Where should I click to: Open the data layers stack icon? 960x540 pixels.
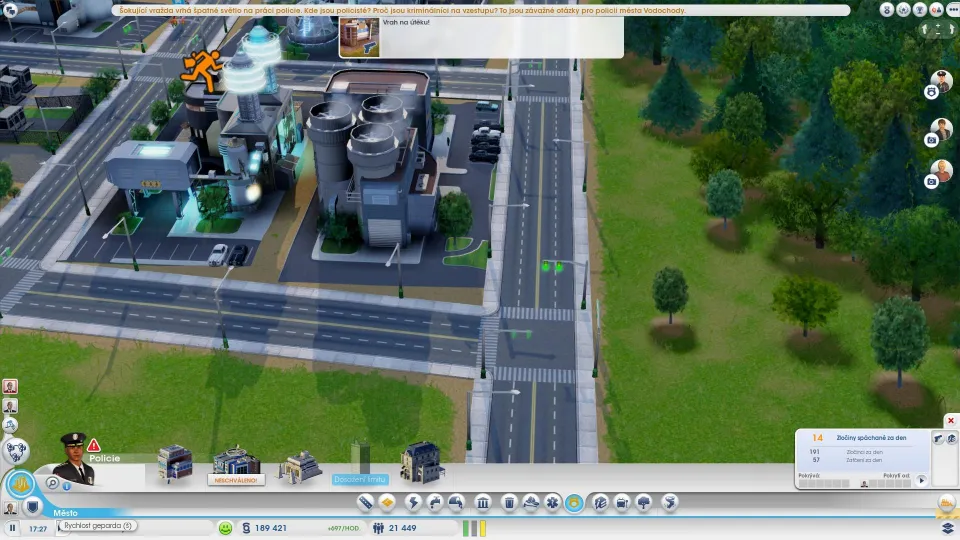pyautogui.click(x=947, y=527)
